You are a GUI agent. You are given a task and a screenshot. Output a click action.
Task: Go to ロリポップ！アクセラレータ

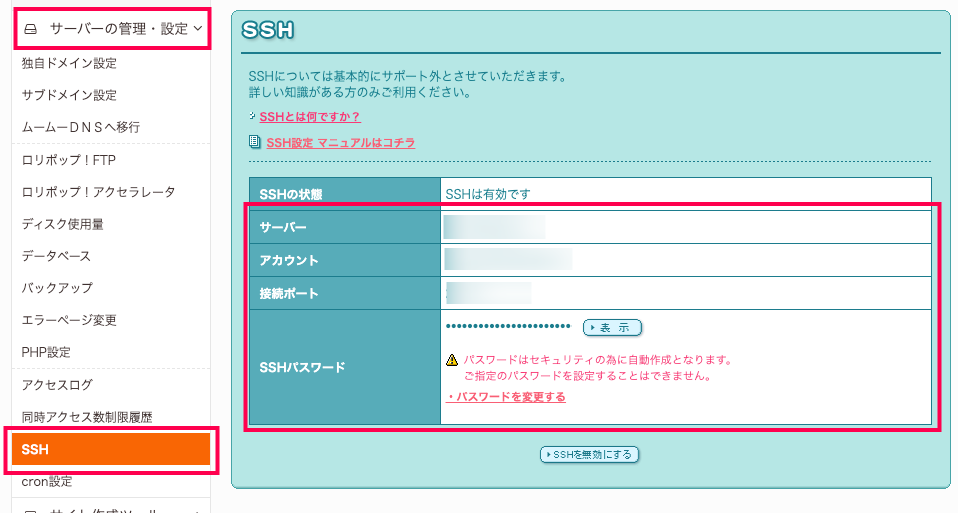98,192
